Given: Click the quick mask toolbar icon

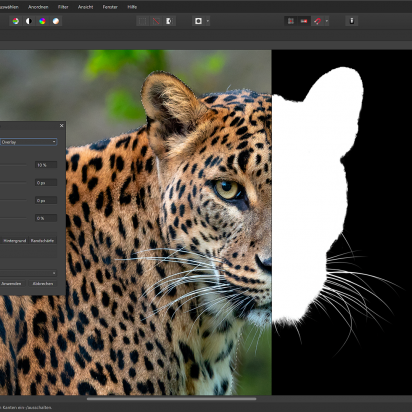Looking at the screenshot, I should [198, 21].
